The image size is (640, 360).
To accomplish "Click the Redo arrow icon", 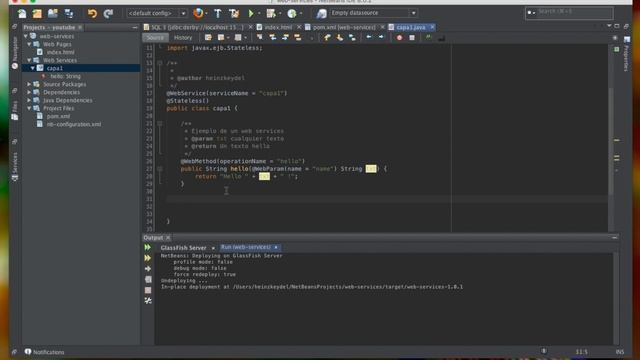I will click(108, 13).
